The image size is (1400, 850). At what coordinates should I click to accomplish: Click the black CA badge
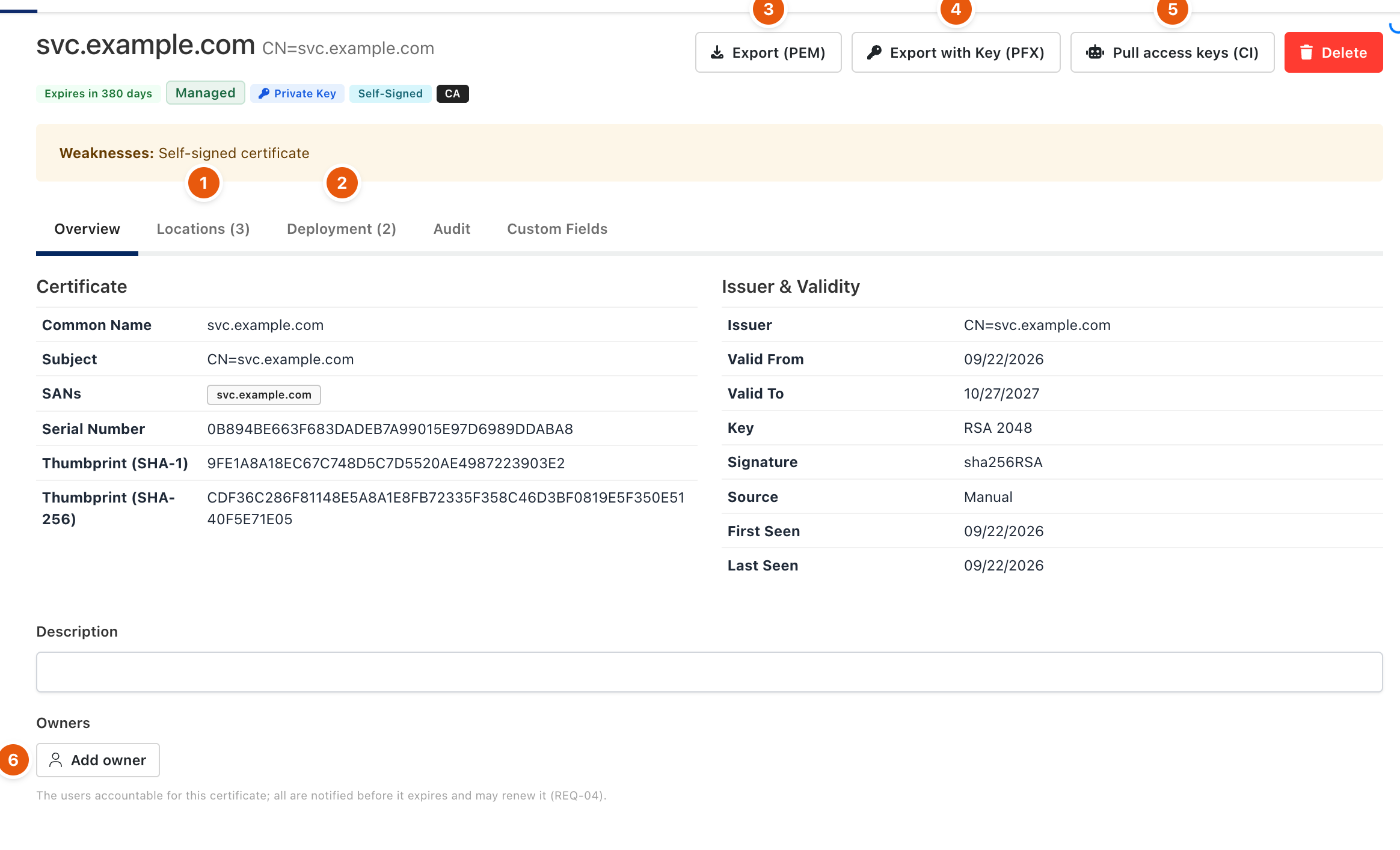[x=452, y=94]
